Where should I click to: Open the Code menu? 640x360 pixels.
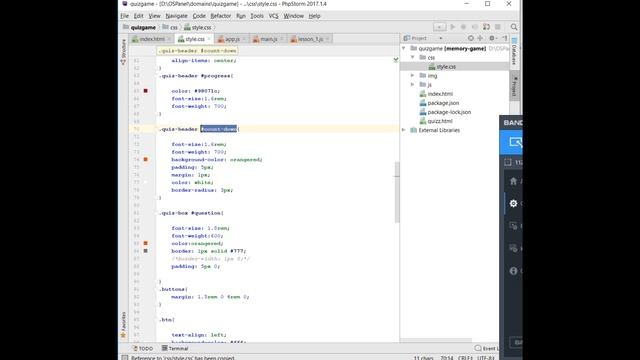[199, 16]
